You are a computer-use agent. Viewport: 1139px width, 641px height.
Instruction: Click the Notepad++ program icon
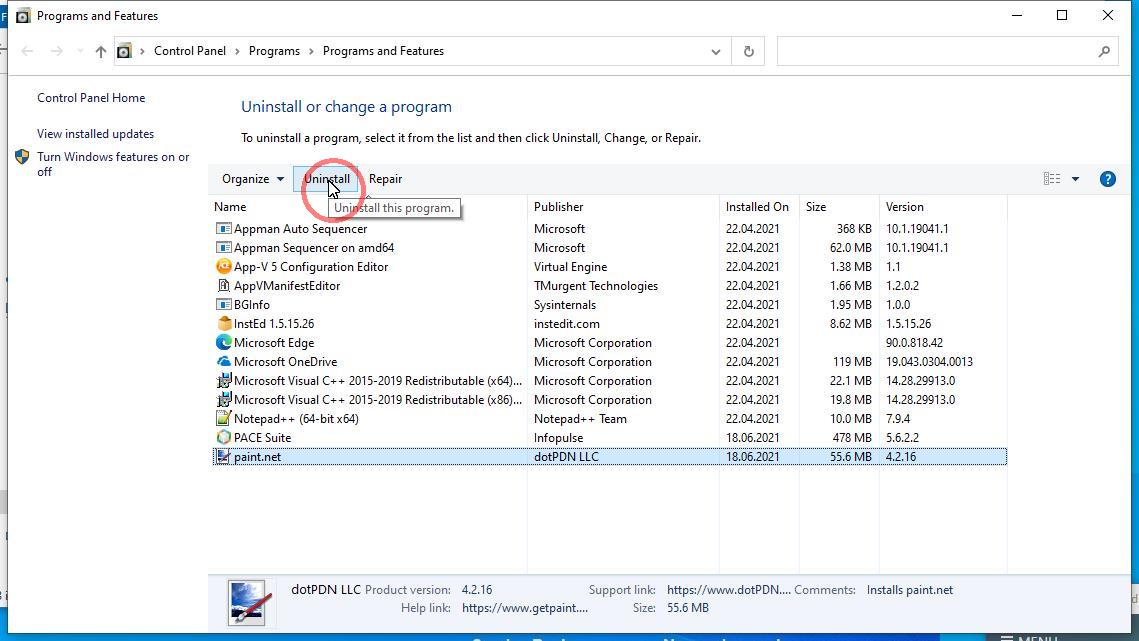(x=224, y=419)
